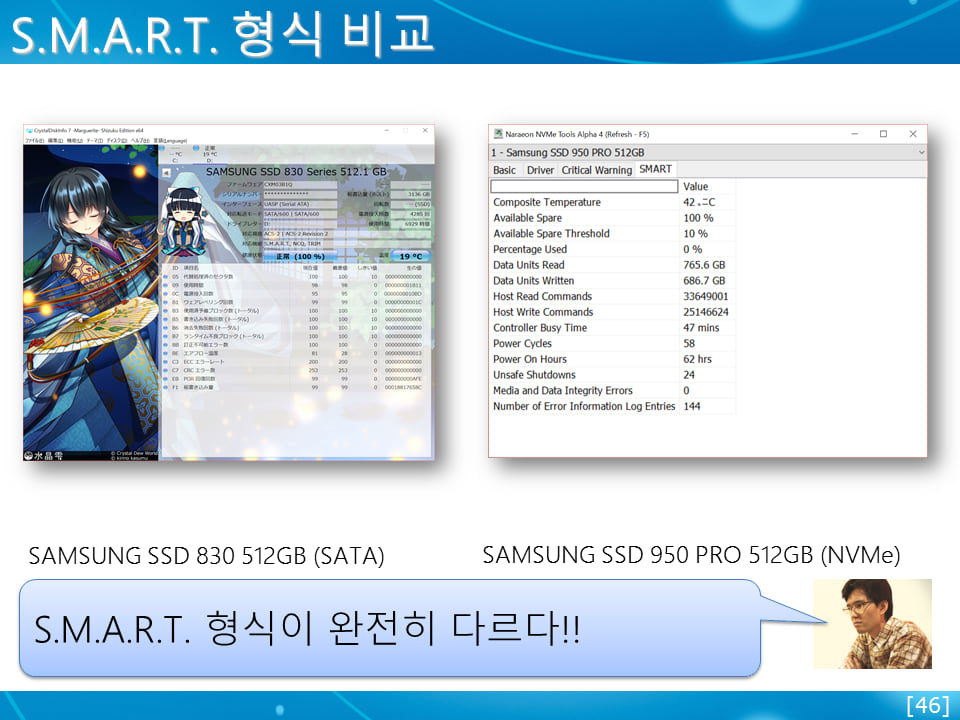Open the ファイル(F) menu in CrystalDiskInfo
The image size is (960, 720).
tap(34, 141)
